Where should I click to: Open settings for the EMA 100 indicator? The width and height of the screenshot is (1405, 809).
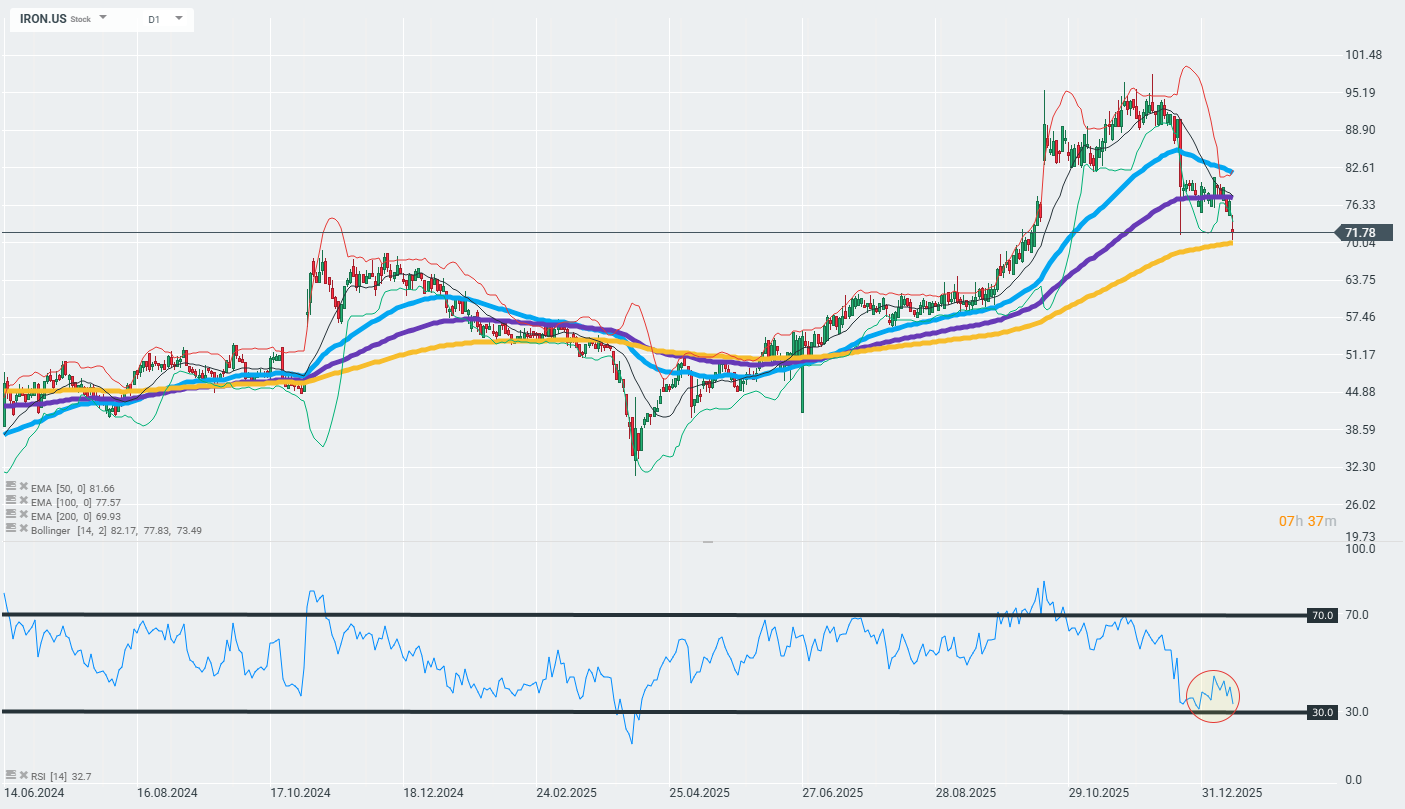point(10,501)
